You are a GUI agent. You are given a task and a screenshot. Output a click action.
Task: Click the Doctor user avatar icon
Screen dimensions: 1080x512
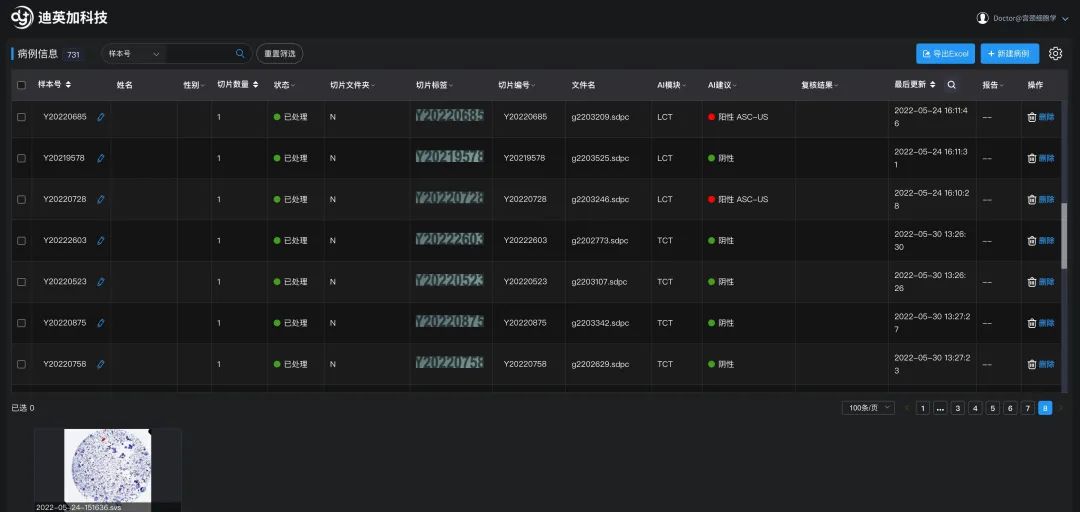click(982, 18)
